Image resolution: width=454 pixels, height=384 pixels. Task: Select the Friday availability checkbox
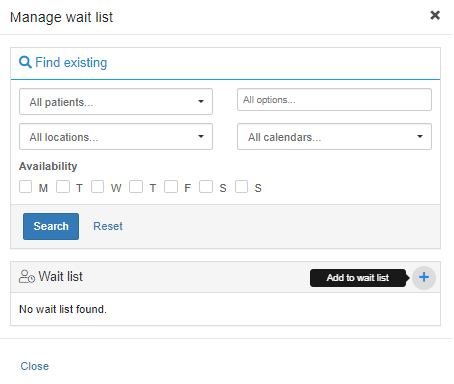171,187
